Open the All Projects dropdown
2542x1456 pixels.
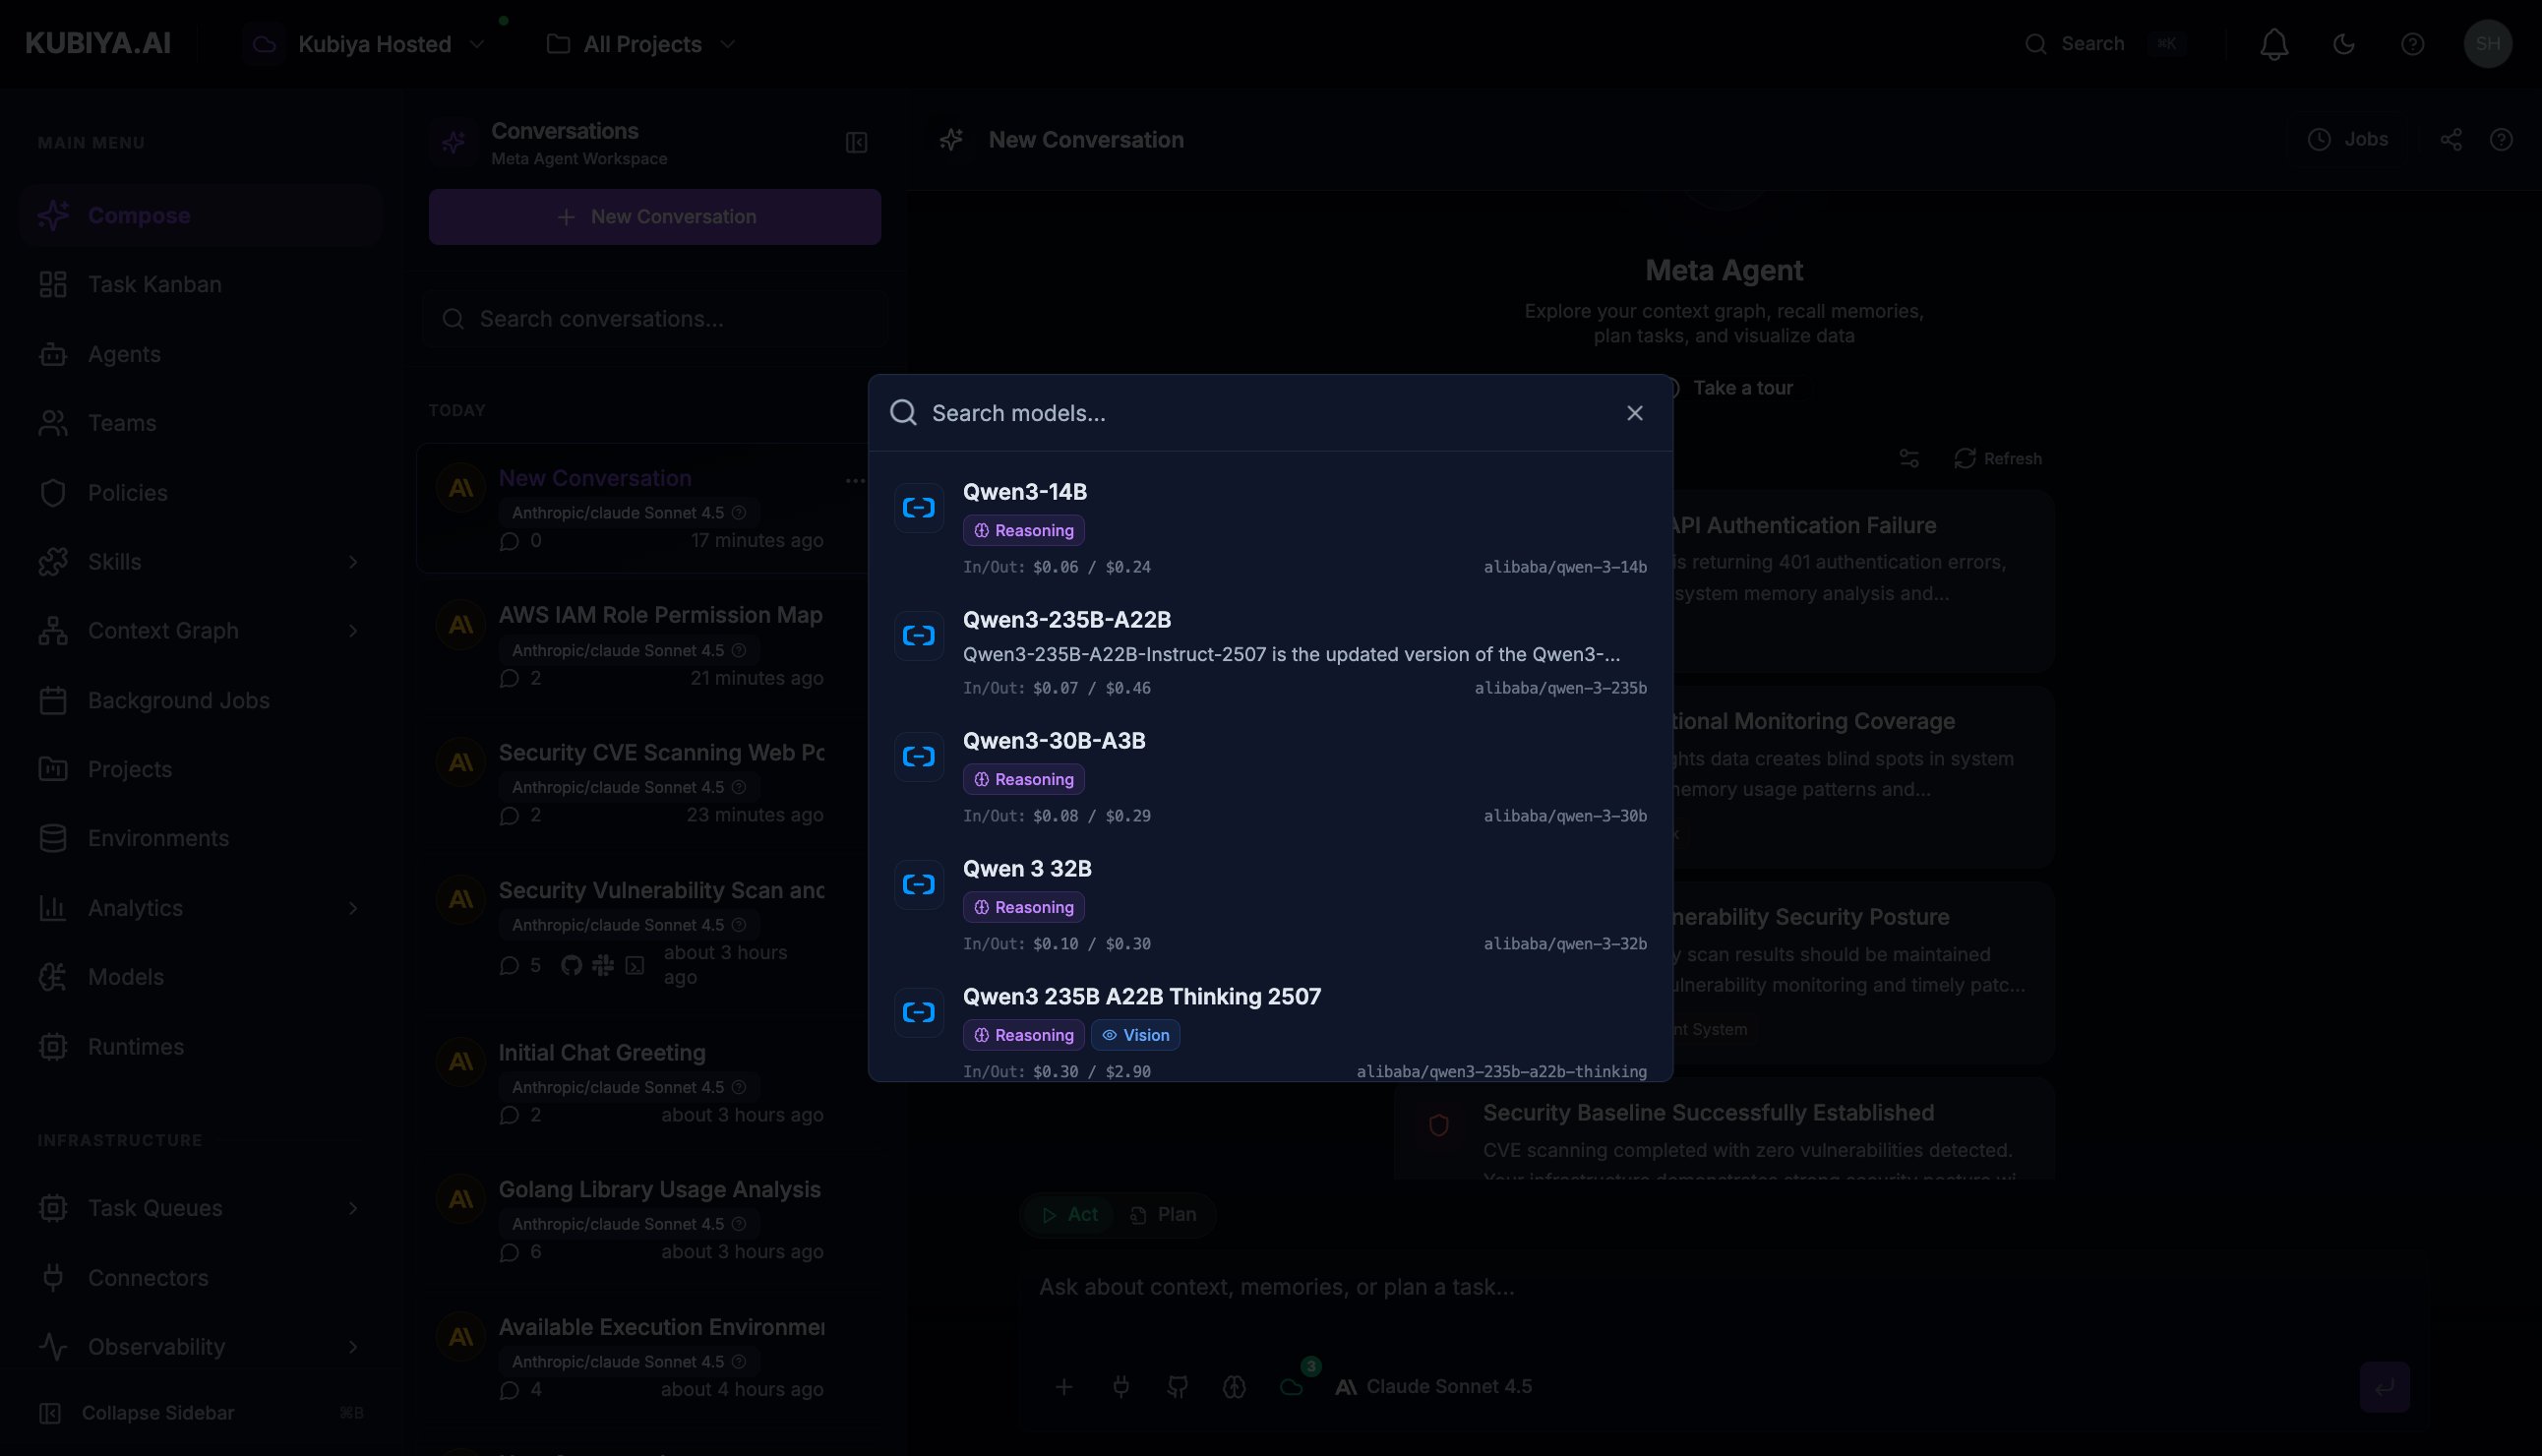point(641,44)
